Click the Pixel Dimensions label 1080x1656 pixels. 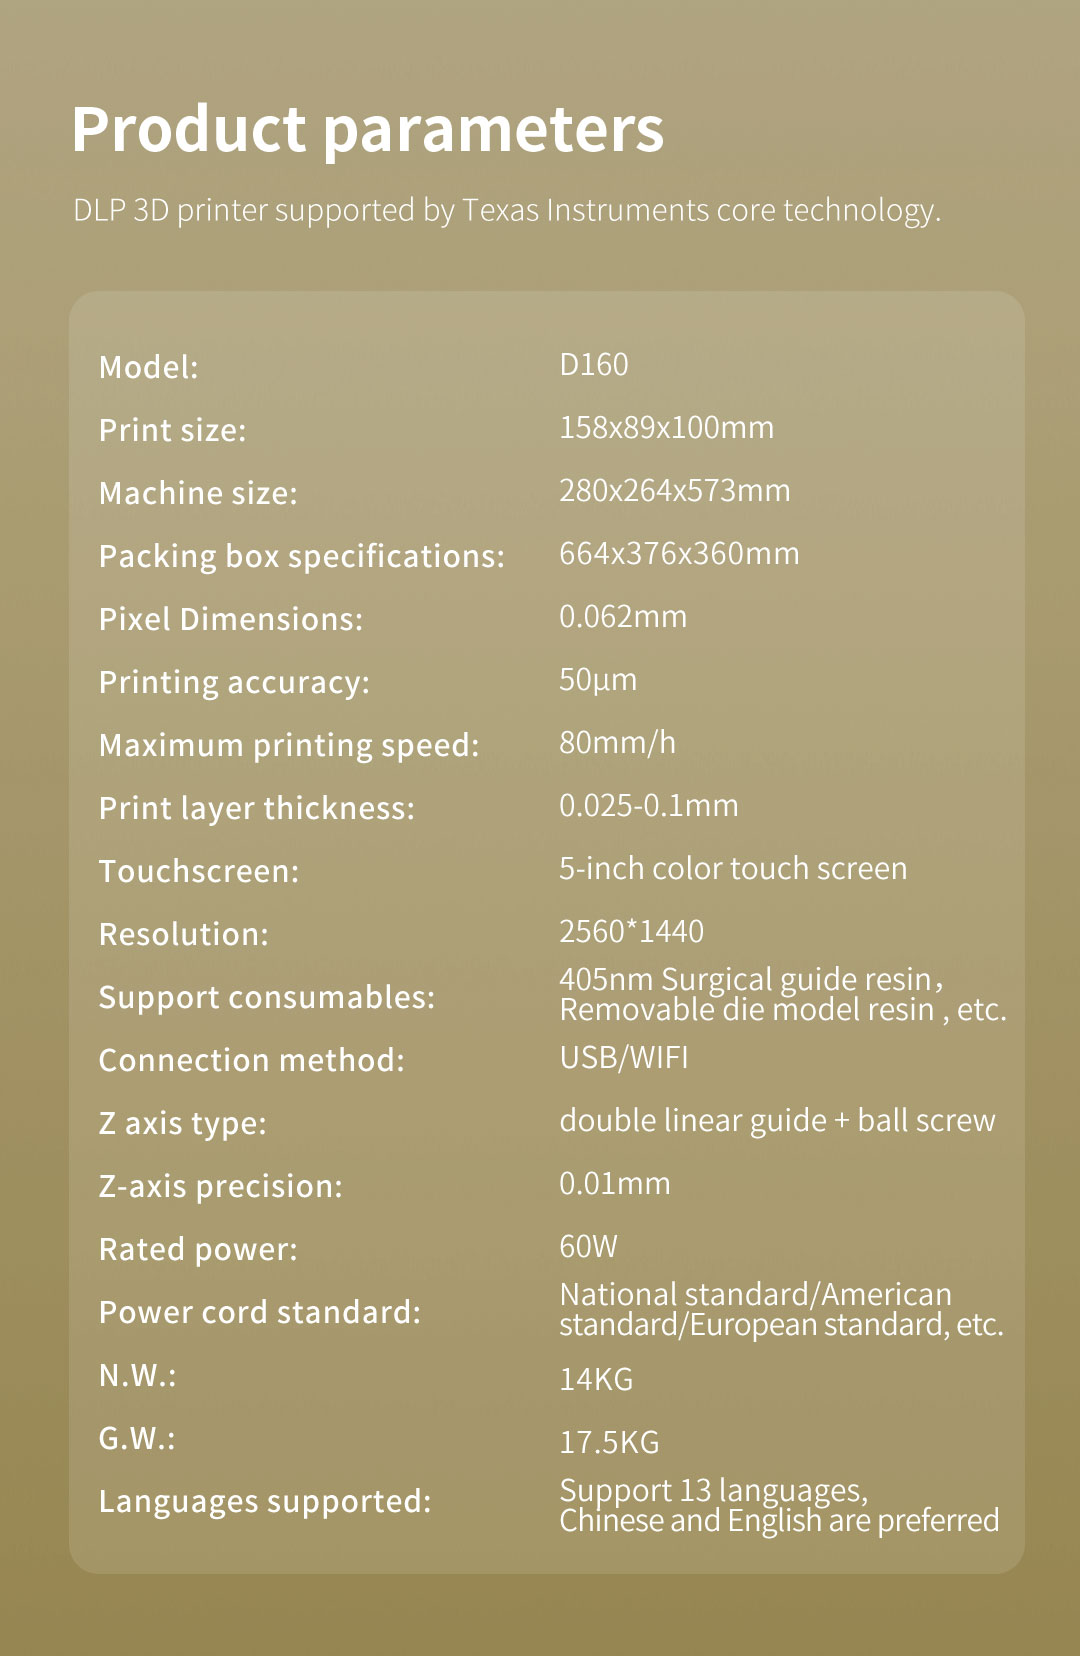point(231,619)
